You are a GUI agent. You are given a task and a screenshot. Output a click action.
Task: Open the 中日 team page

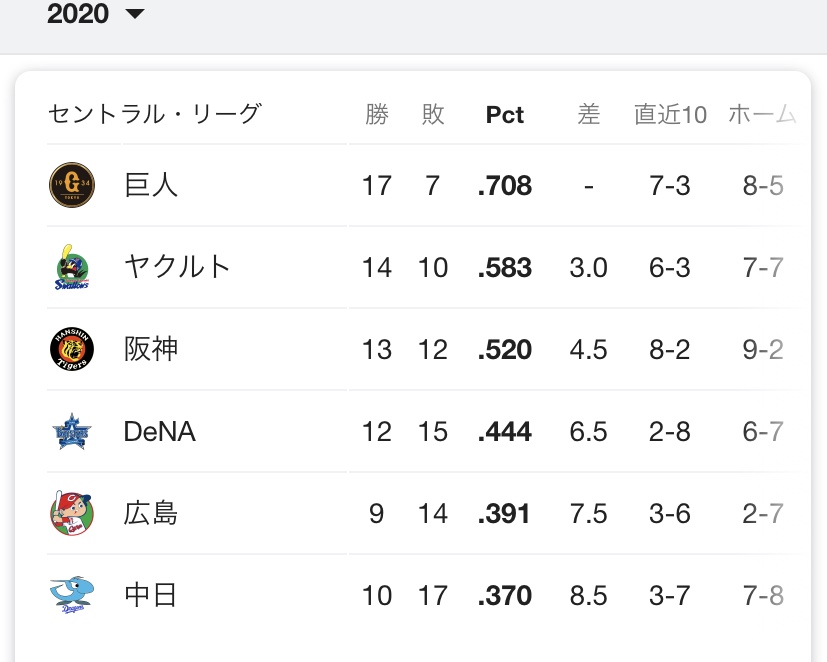(151, 595)
